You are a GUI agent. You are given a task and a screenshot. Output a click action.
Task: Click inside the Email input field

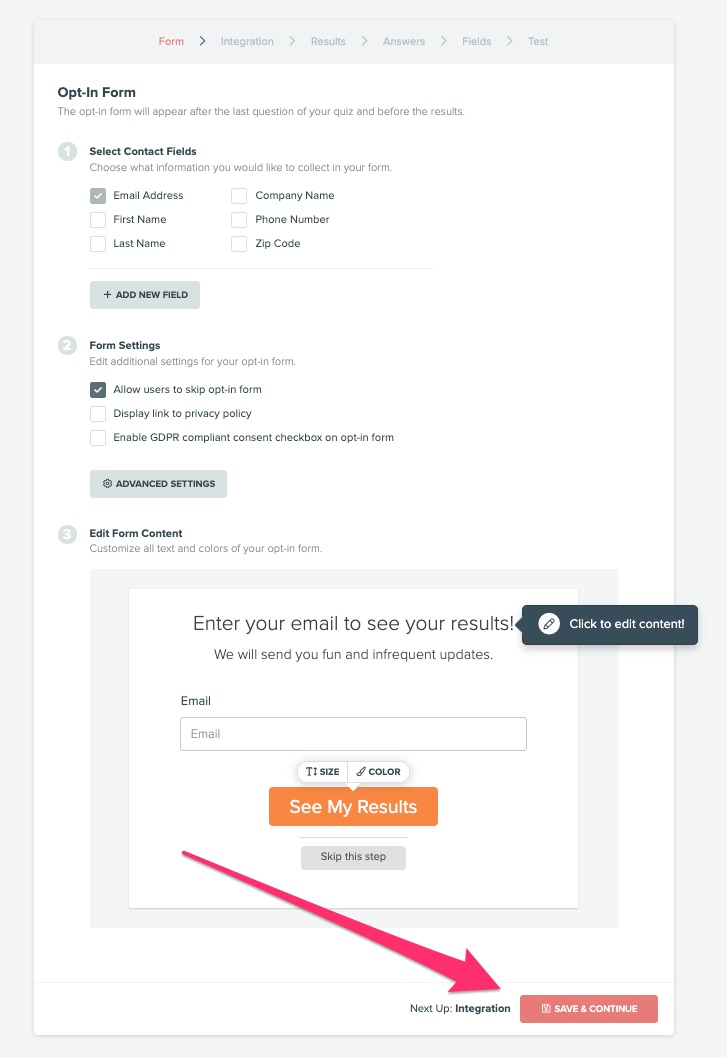353,733
